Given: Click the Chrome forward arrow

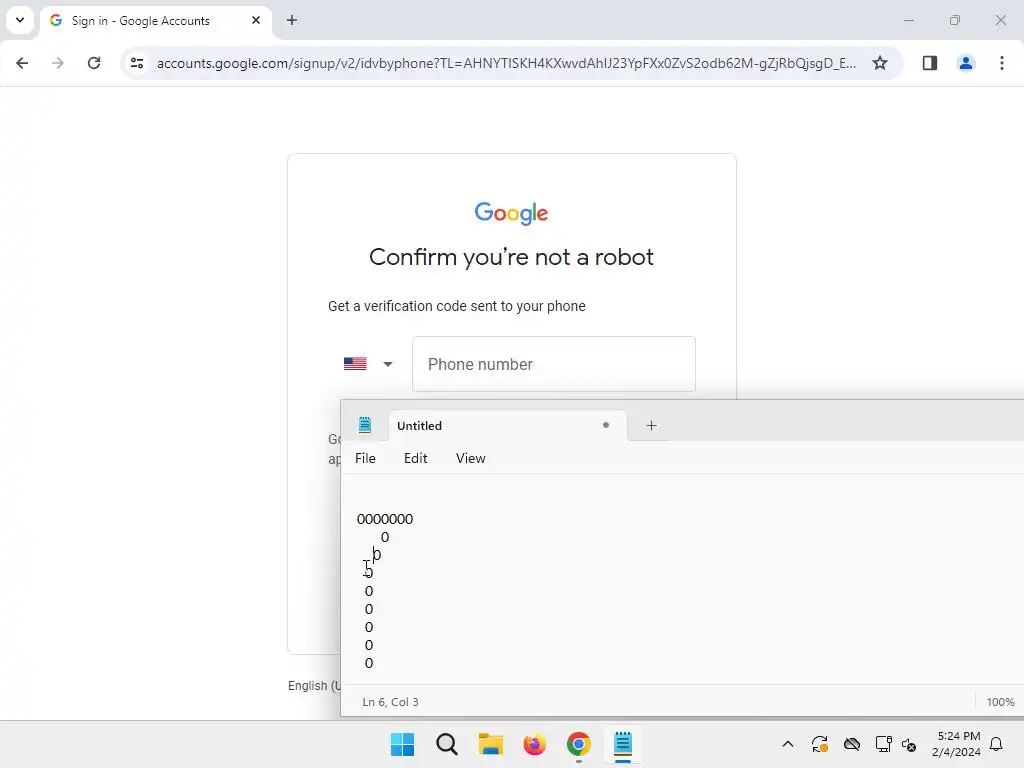Looking at the screenshot, I should pyautogui.click(x=58, y=63).
